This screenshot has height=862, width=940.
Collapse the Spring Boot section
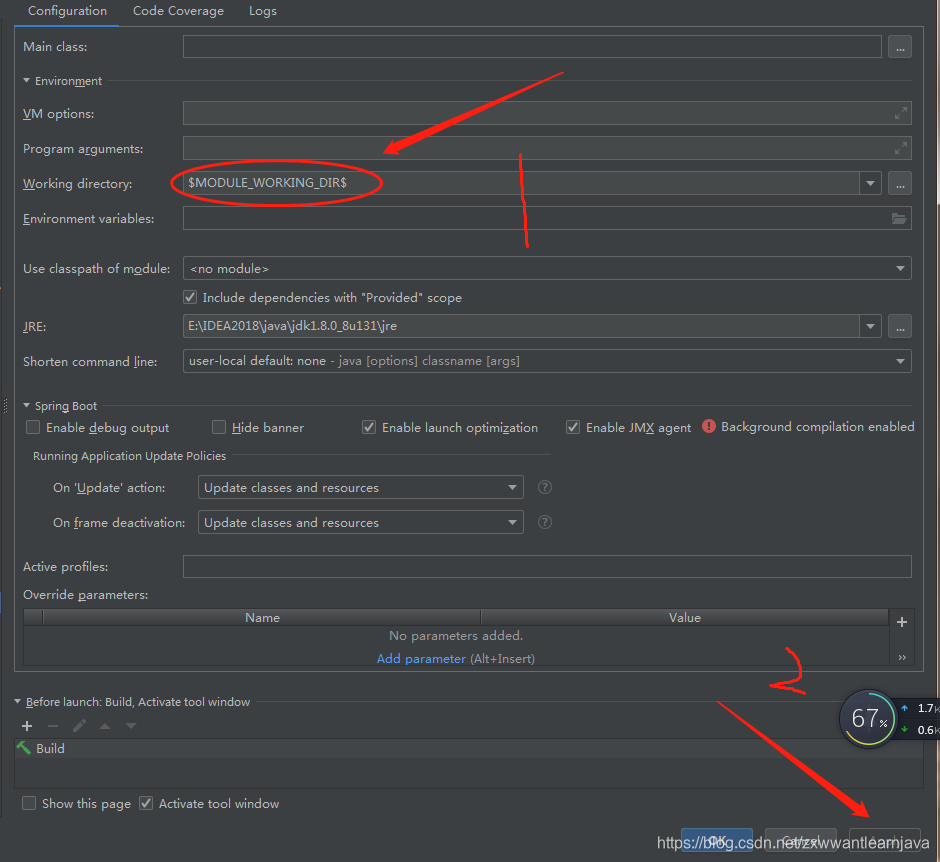point(26,406)
